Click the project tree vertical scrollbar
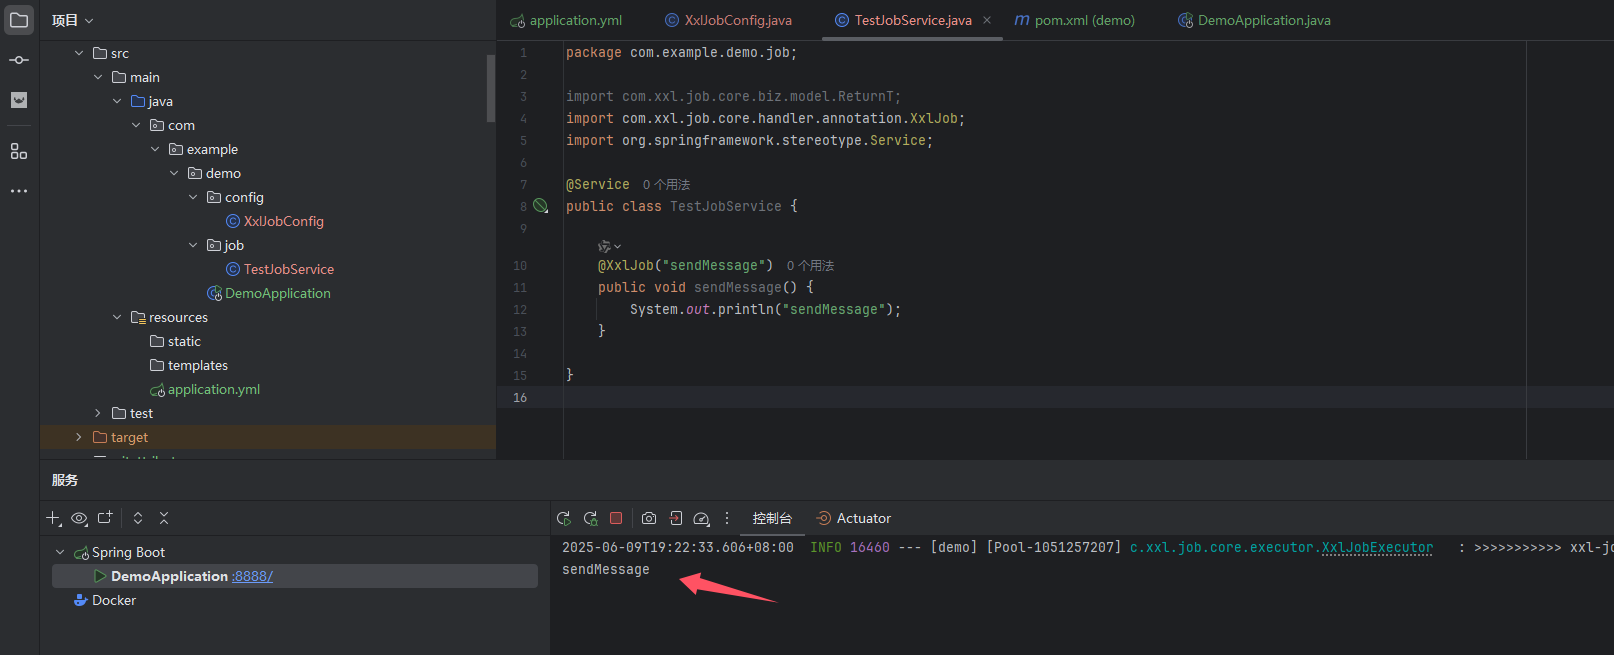 (x=491, y=88)
